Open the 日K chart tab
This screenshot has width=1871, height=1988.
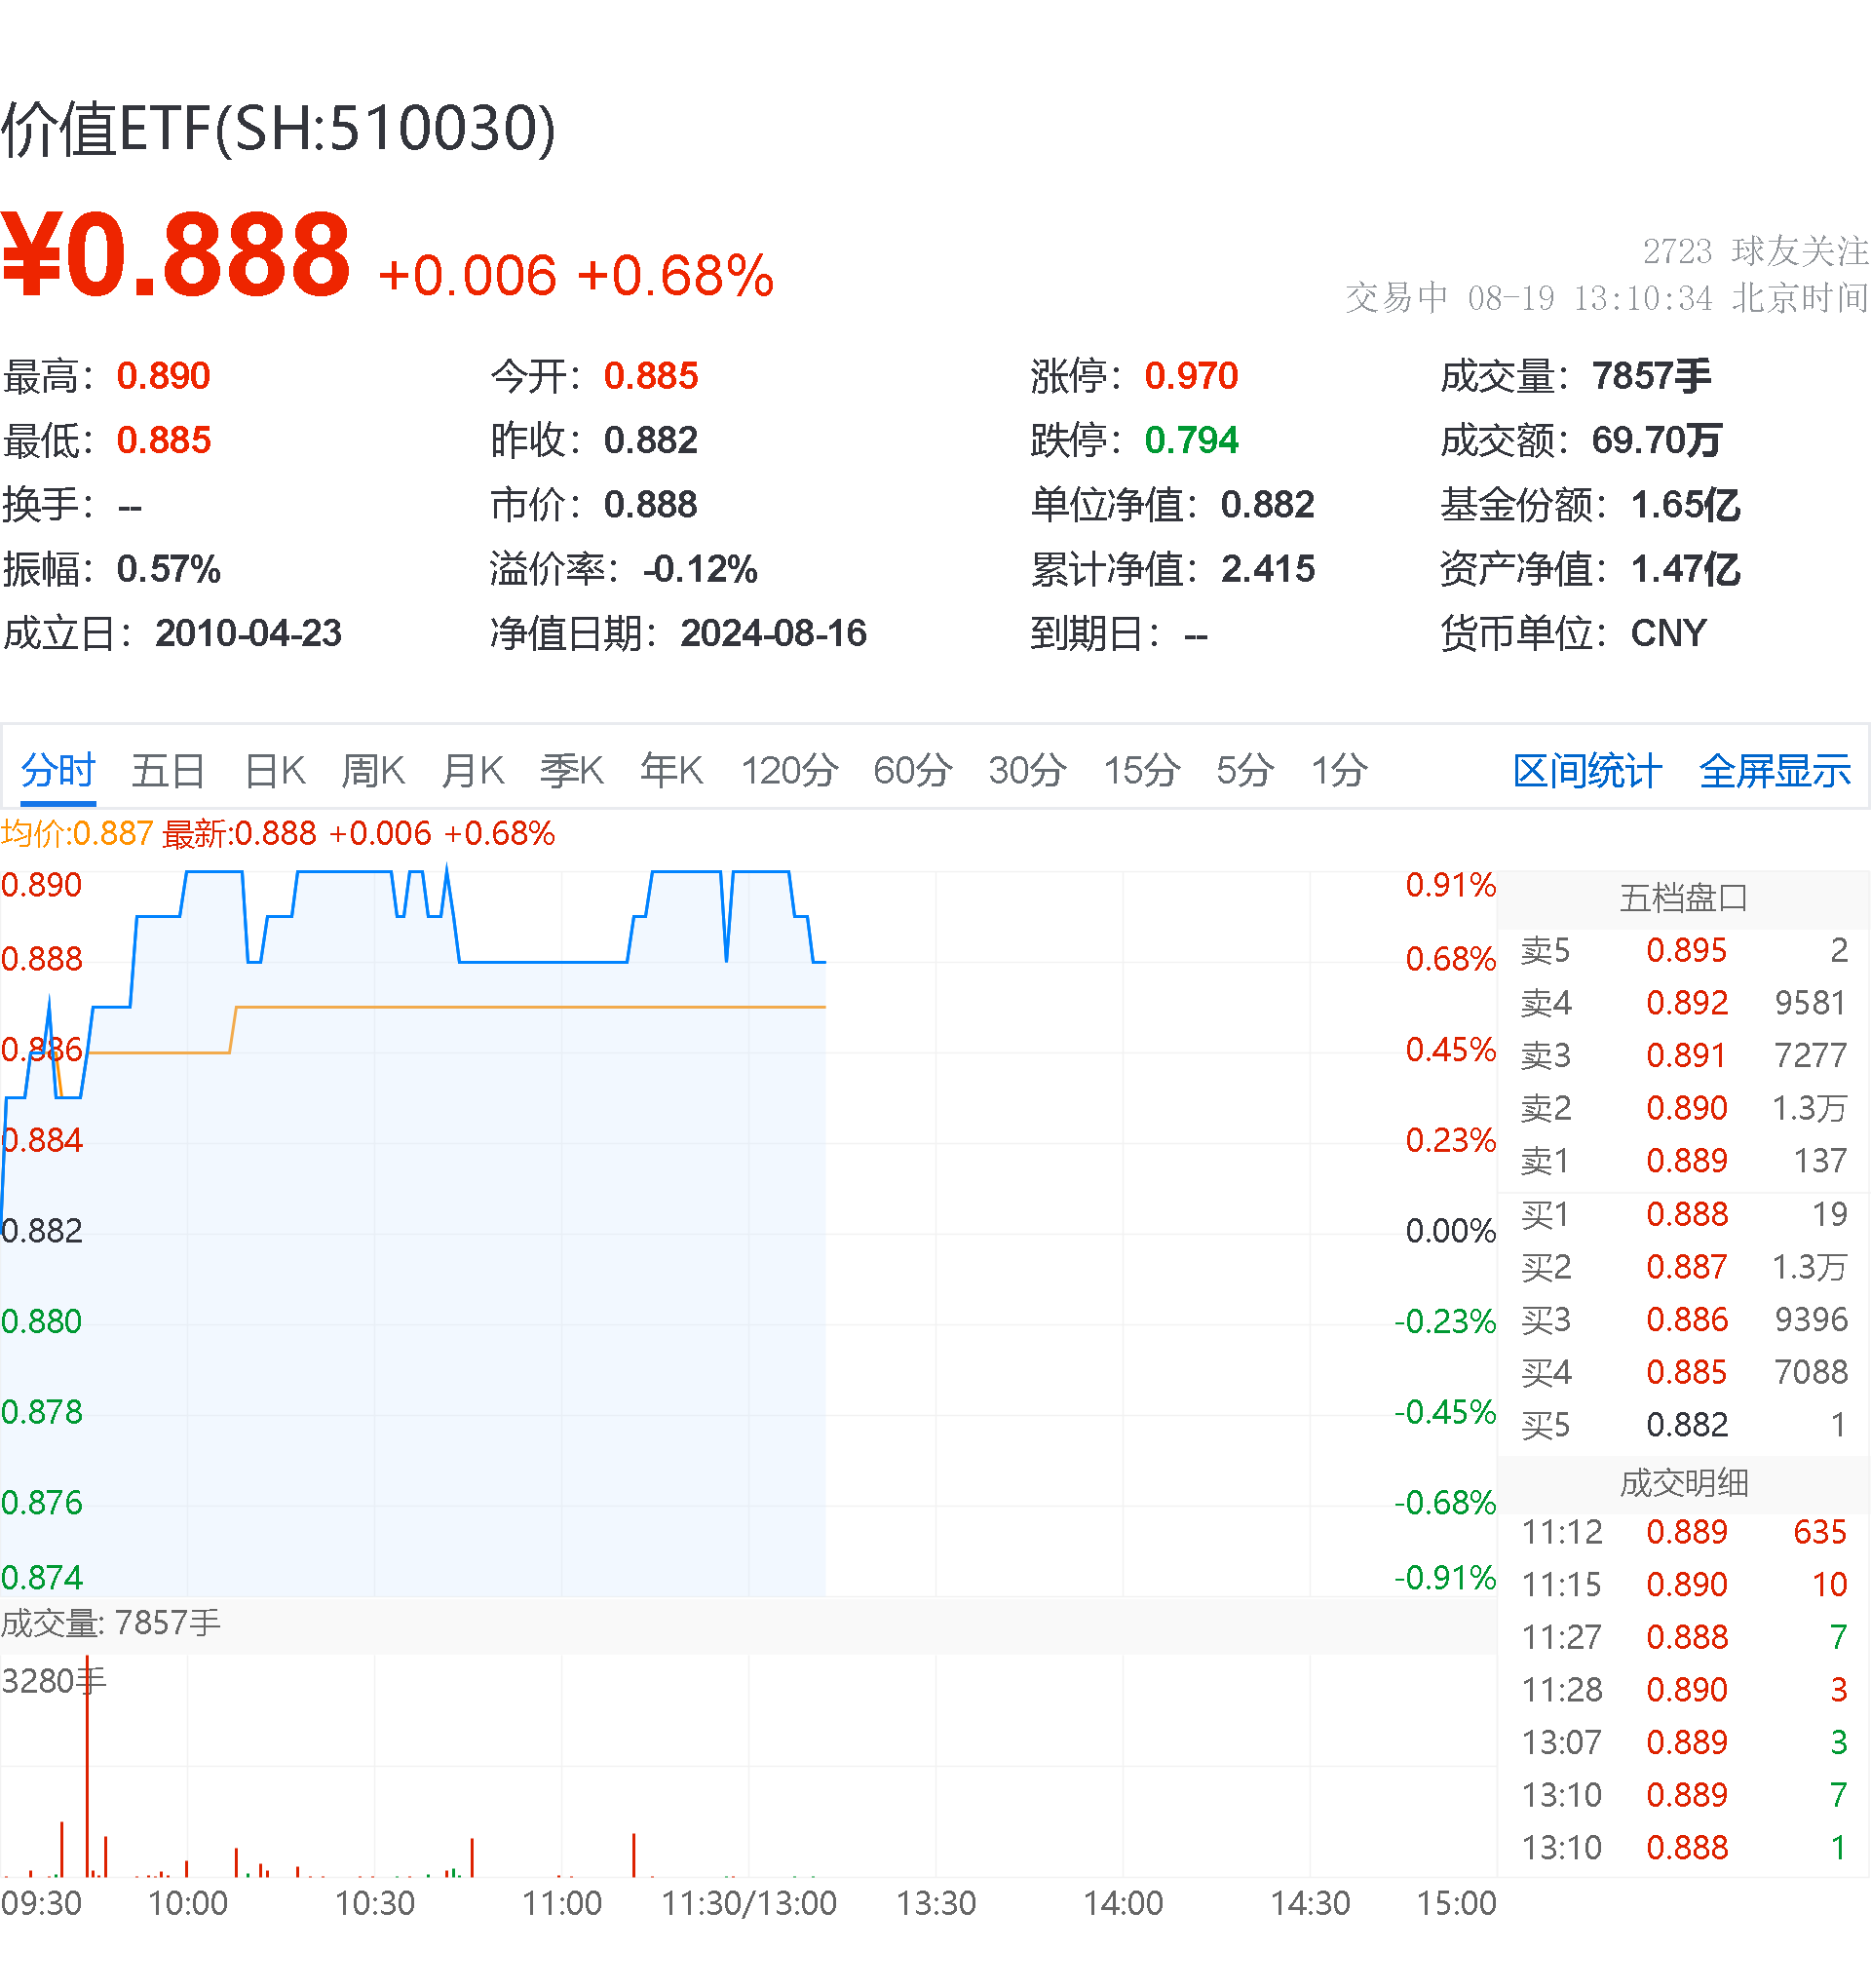(x=275, y=772)
